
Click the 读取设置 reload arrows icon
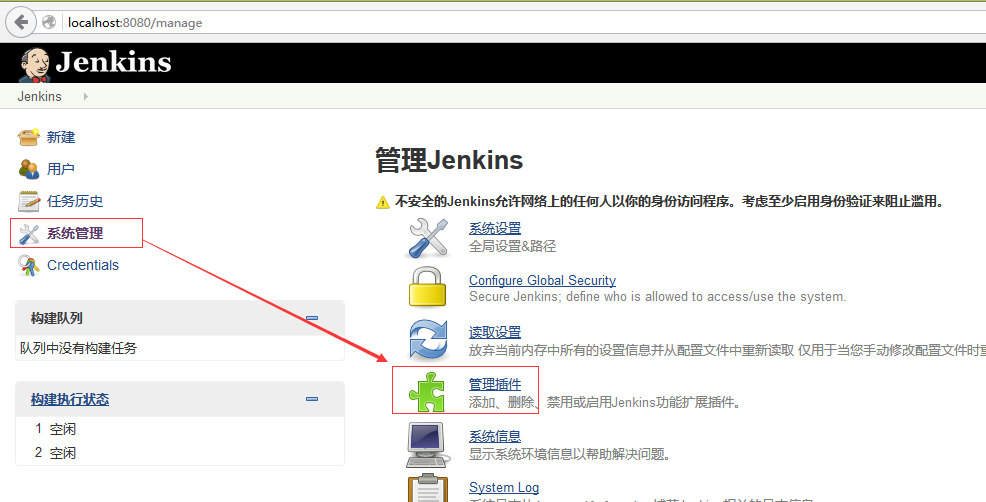(428, 340)
